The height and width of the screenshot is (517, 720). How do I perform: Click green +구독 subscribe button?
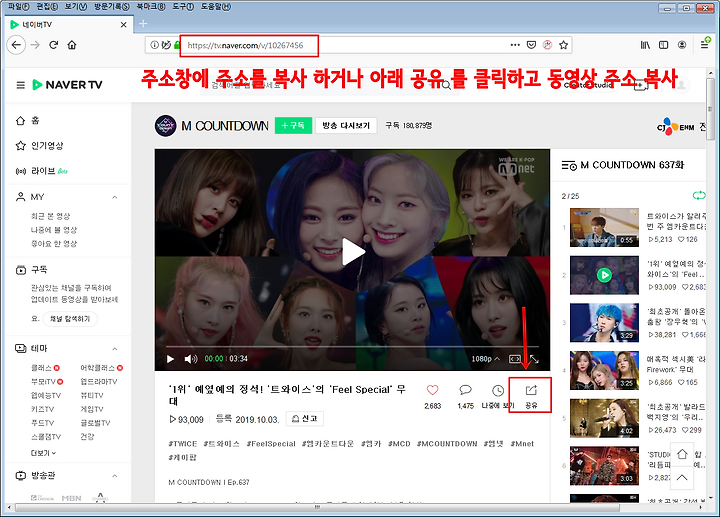coord(293,125)
